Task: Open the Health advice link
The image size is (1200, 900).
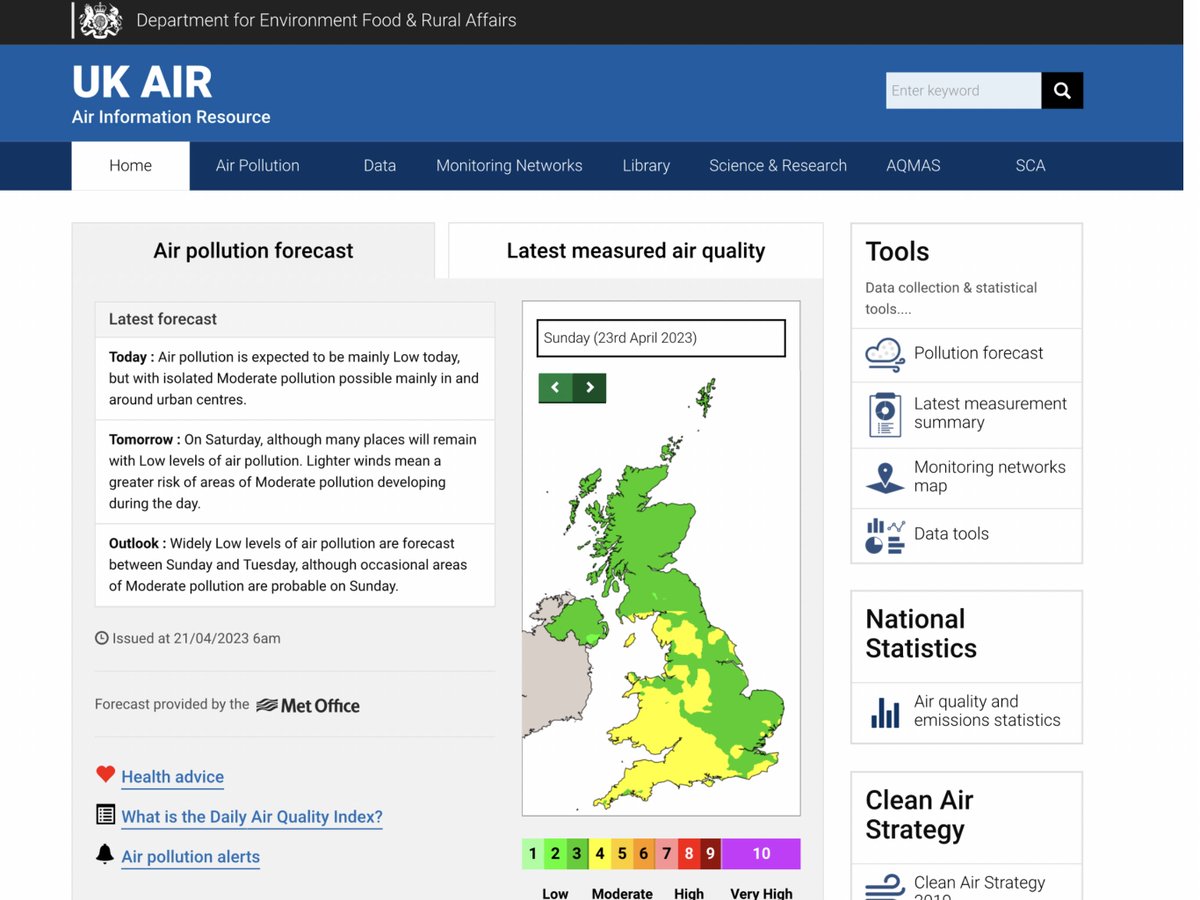Action: 172,777
